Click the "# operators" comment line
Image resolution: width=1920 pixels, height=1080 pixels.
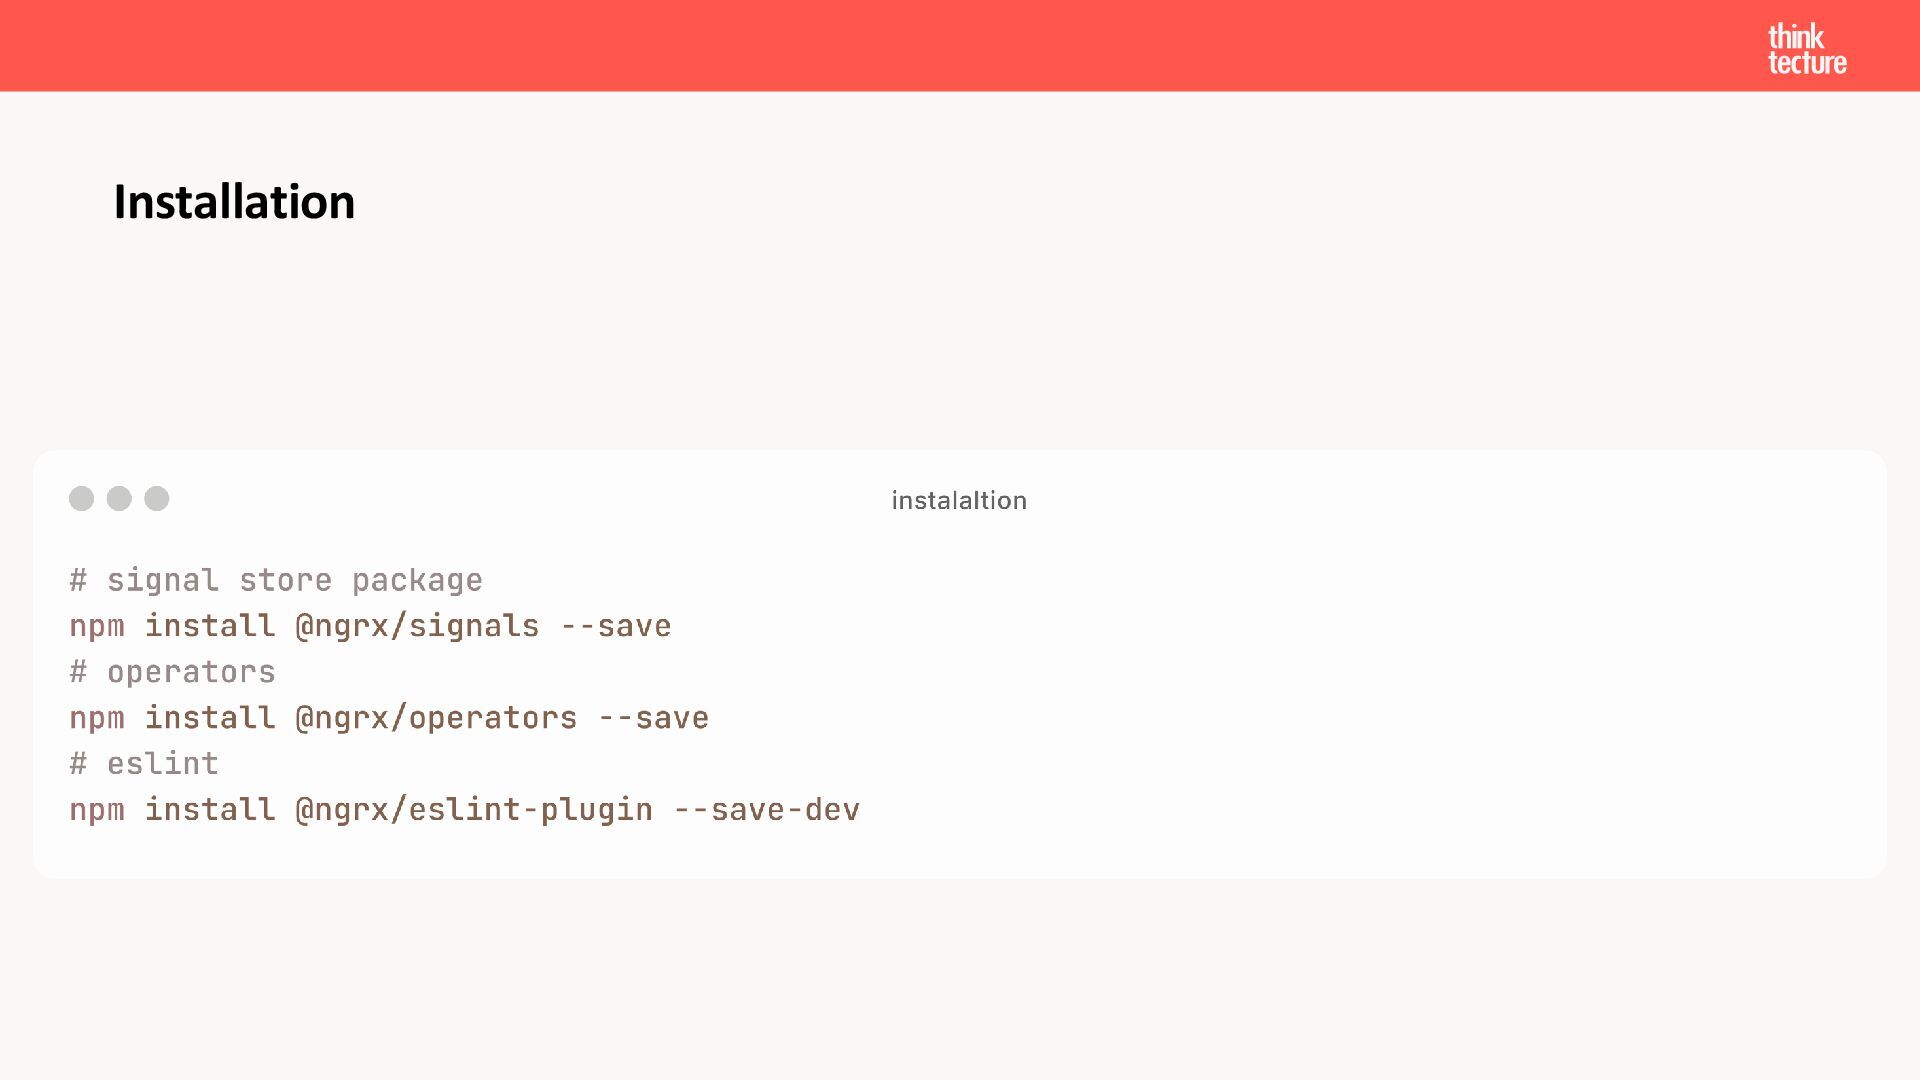172,672
